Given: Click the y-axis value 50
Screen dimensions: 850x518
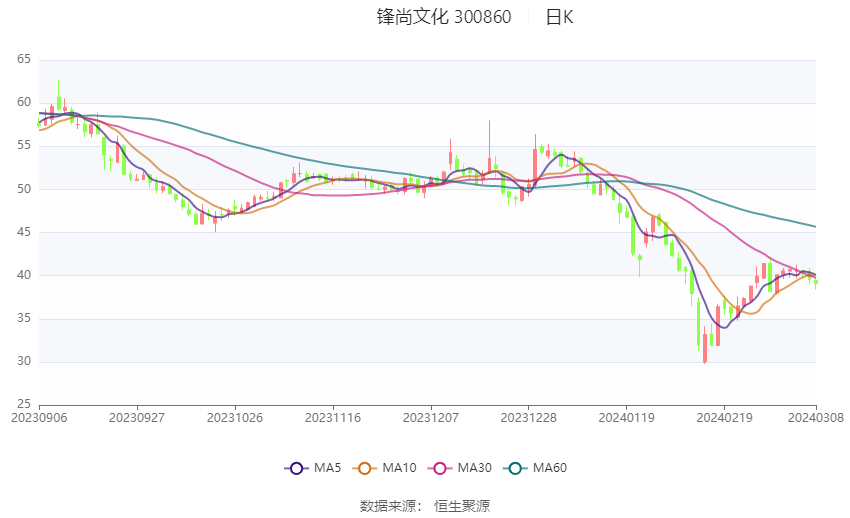Looking at the screenshot, I should 24,189.
